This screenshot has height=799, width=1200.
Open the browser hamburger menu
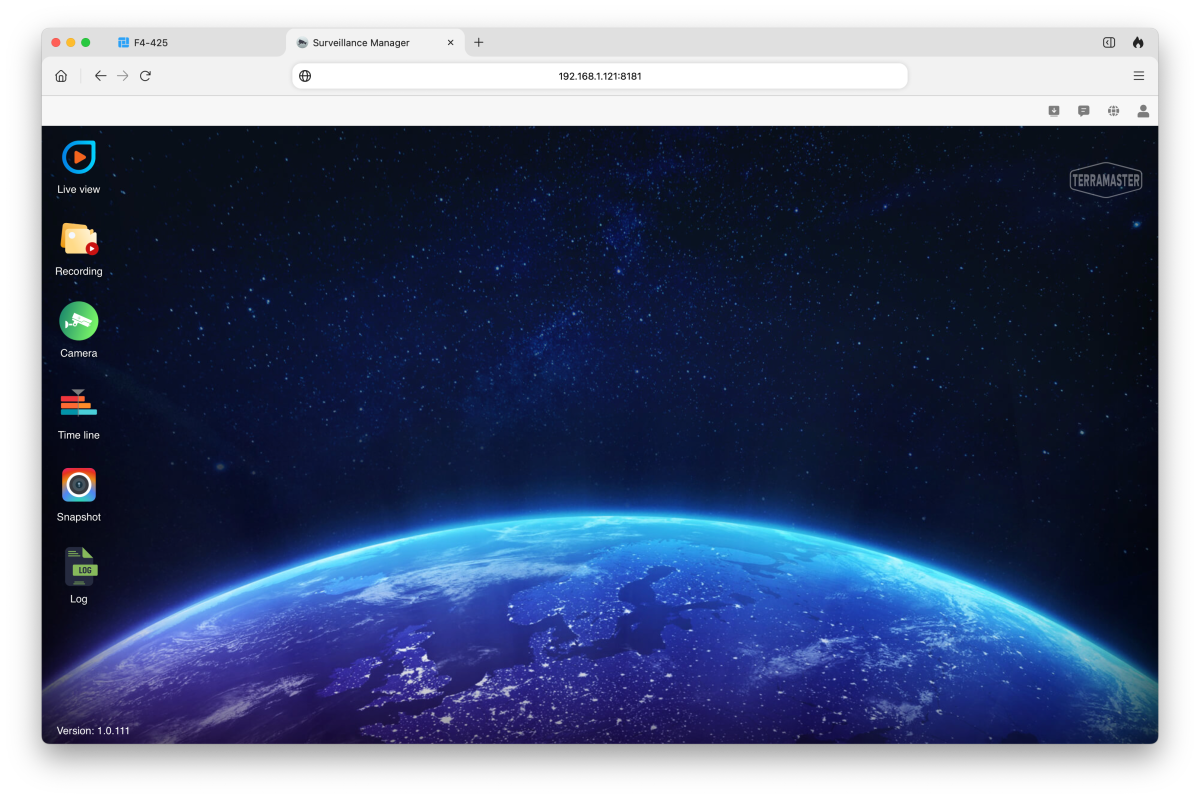click(1139, 76)
